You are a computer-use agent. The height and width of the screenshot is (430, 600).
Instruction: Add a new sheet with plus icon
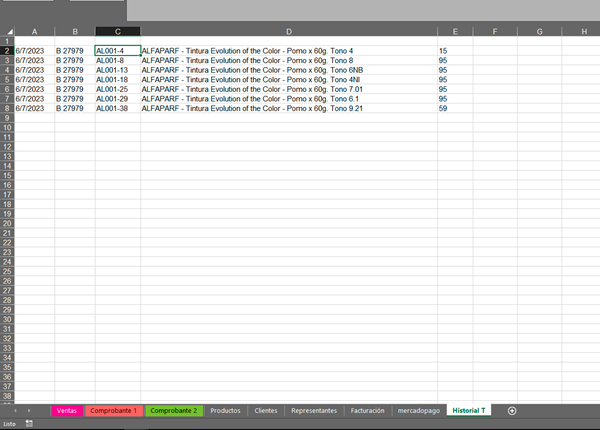click(x=512, y=410)
